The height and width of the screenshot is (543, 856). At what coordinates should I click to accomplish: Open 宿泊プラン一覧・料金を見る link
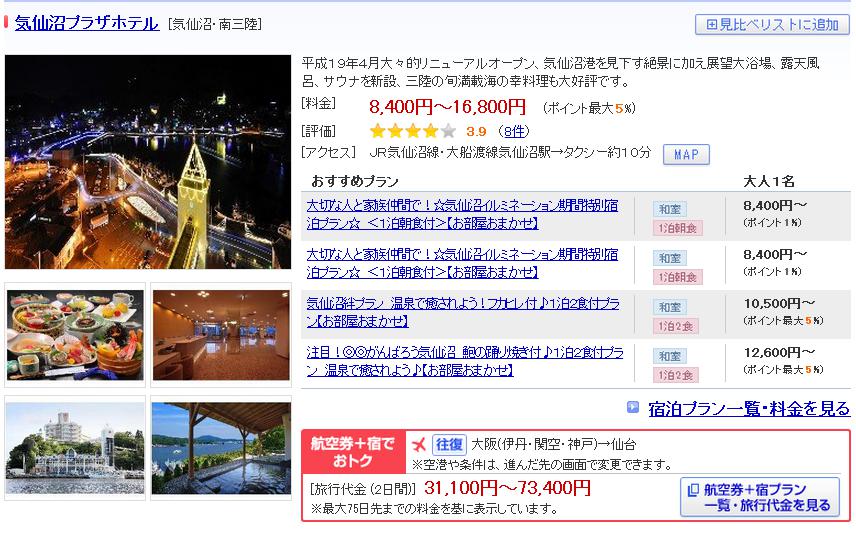coord(749,408)
